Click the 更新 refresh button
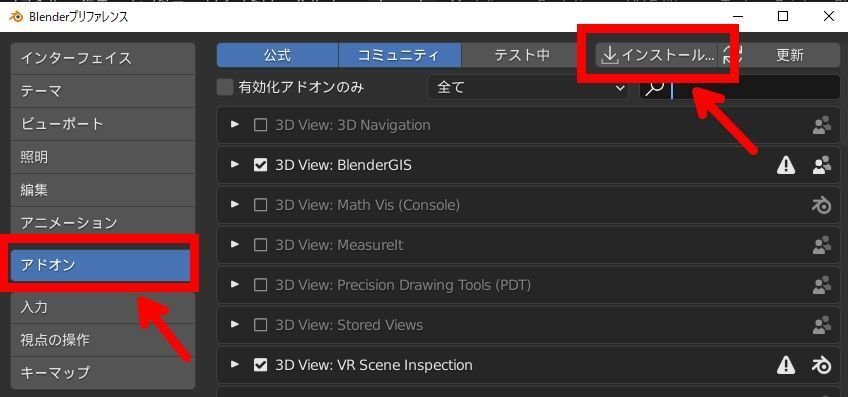 tap(779, 55)
